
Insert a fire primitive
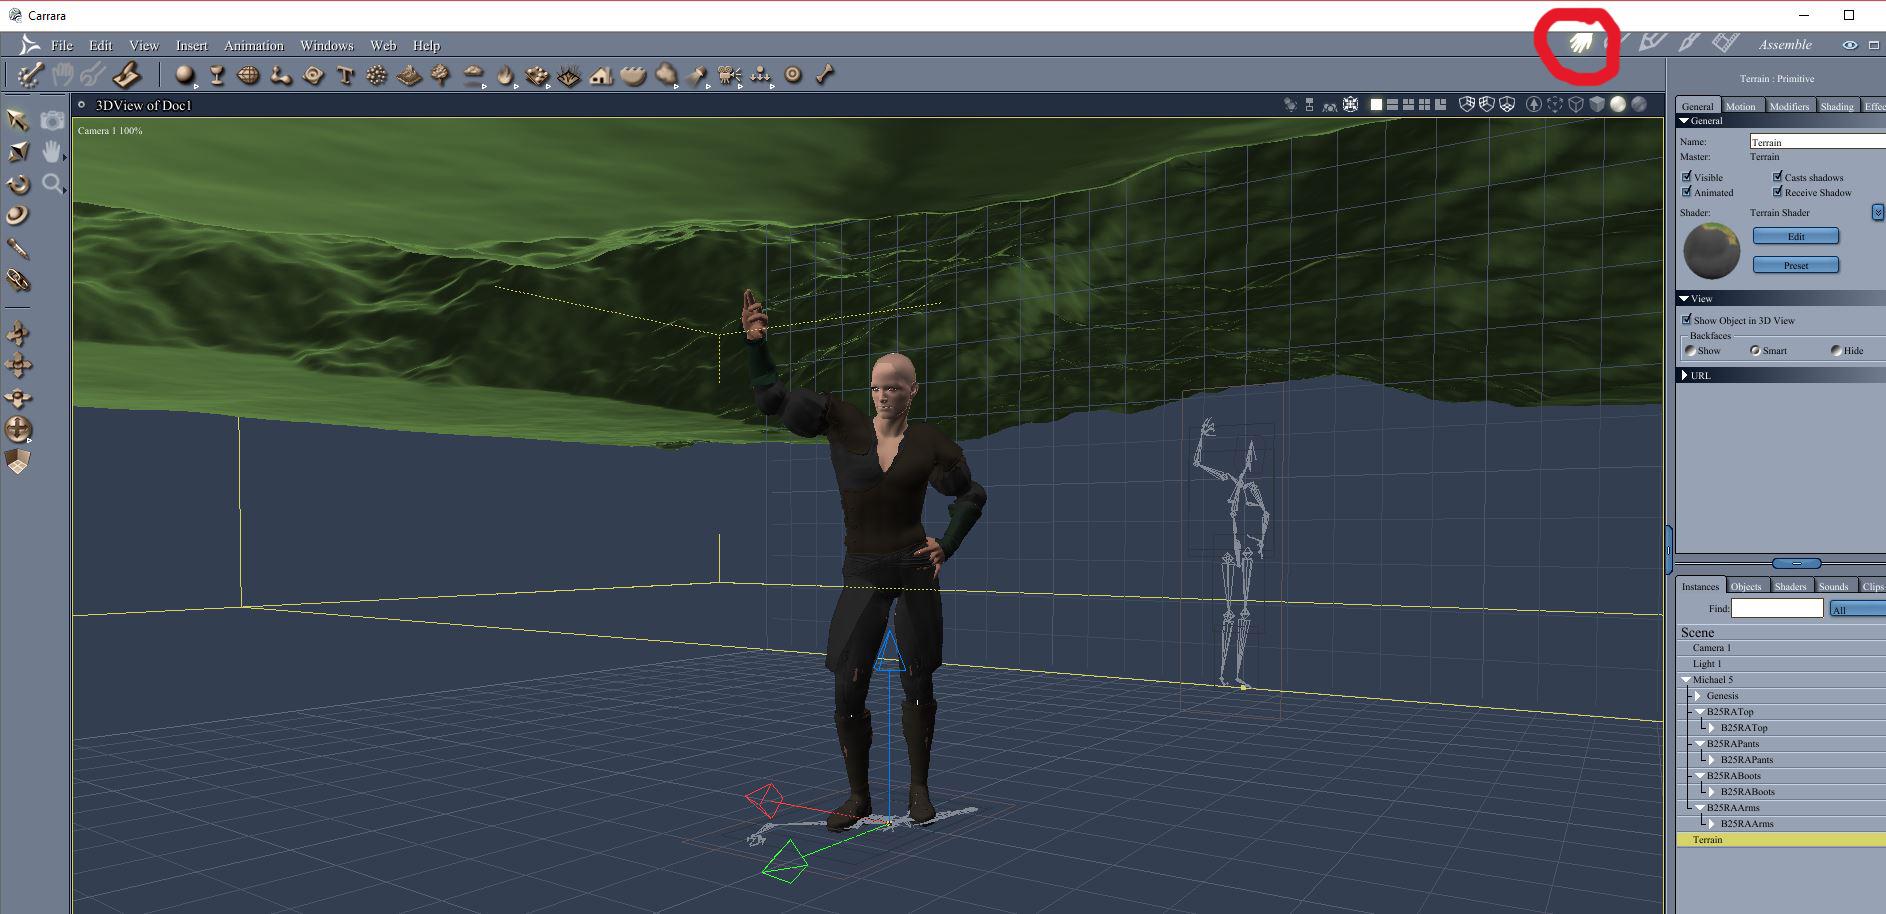click(505, 75)
